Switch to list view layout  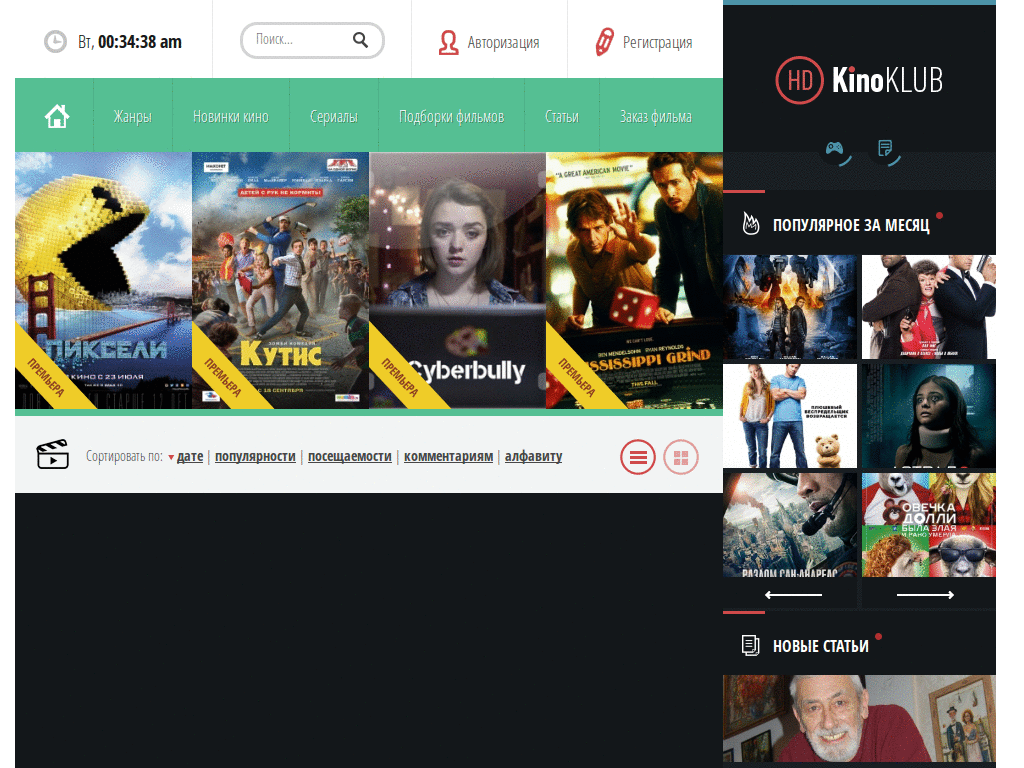click(638, 457)
